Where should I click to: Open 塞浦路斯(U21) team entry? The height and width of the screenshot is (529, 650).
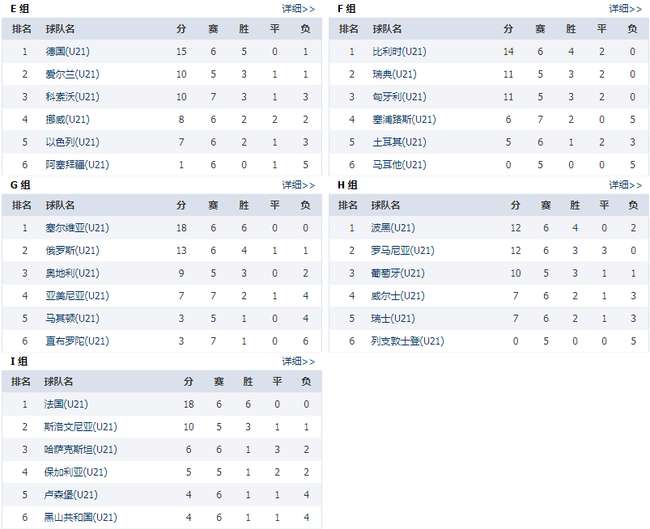404,119
